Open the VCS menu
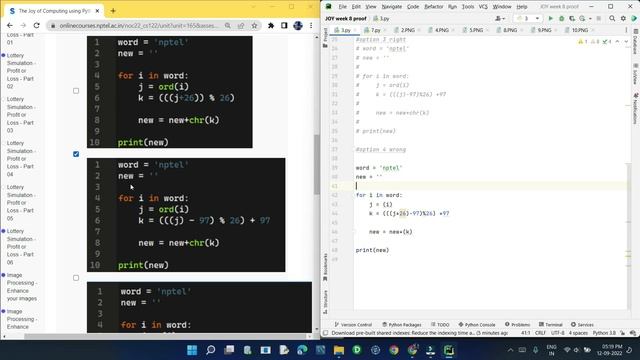 pyautogui.click(x=483, y=7)
